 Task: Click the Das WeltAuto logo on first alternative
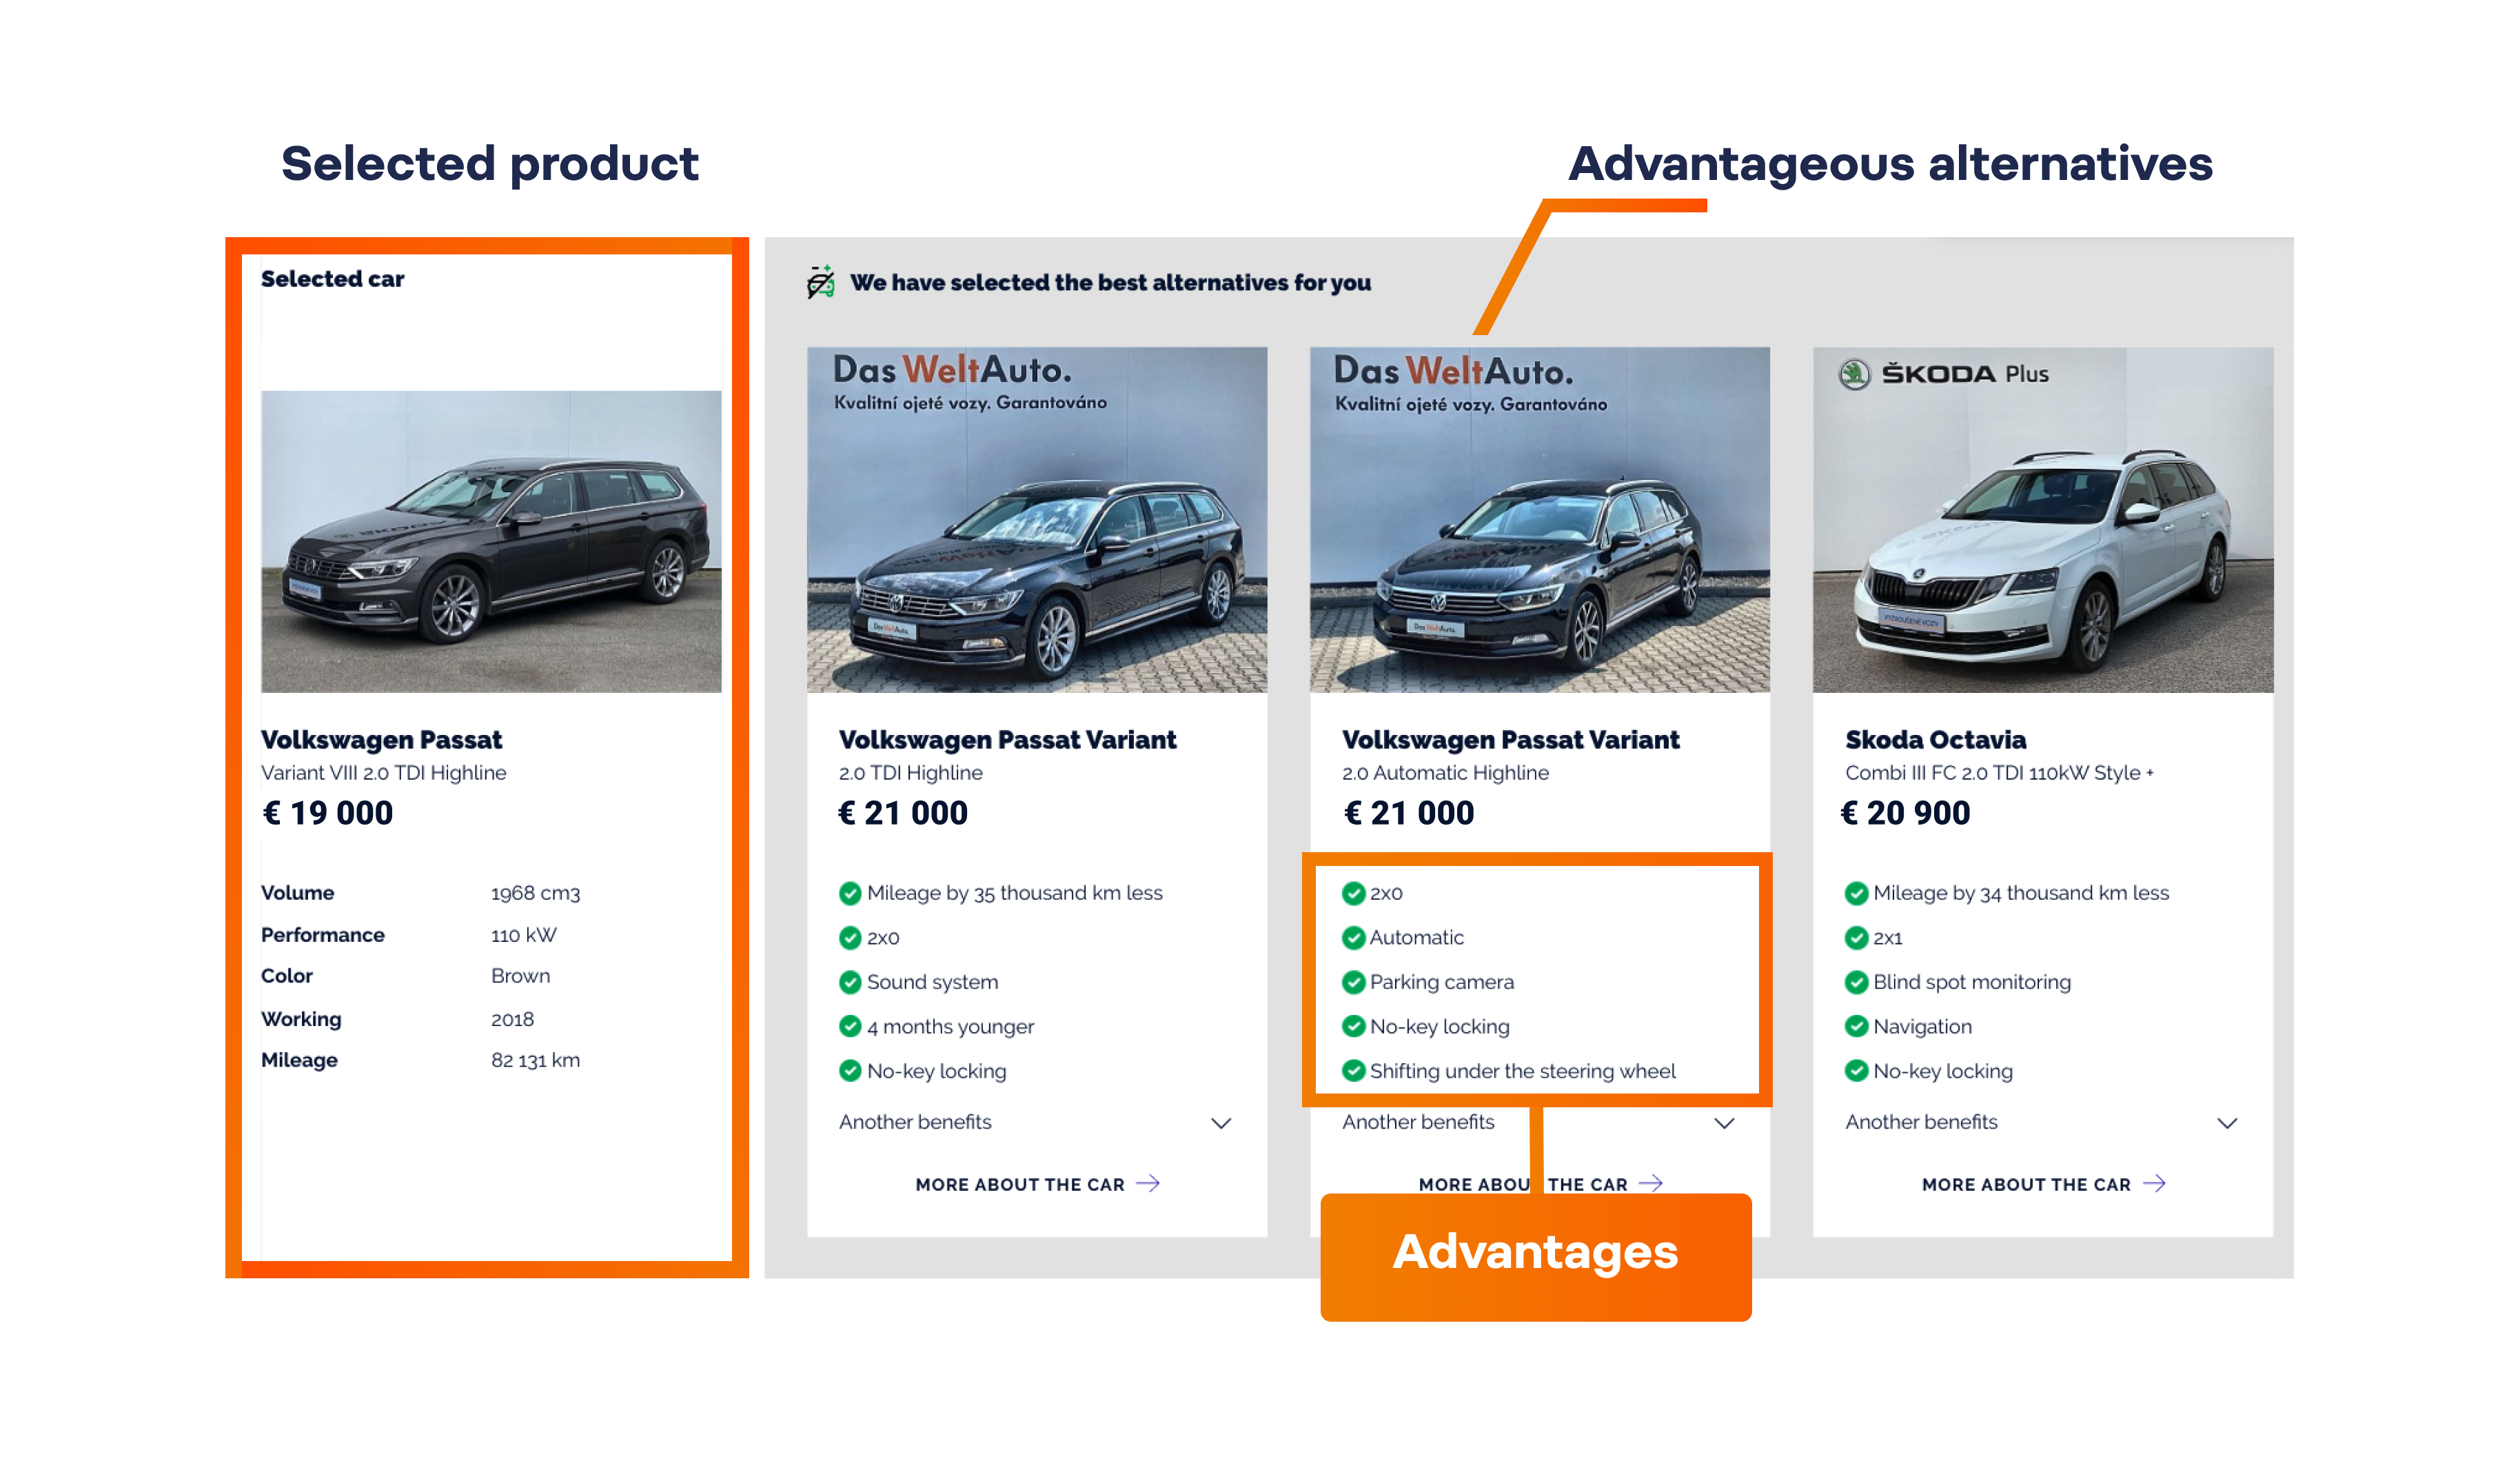(x=970, y=381)
